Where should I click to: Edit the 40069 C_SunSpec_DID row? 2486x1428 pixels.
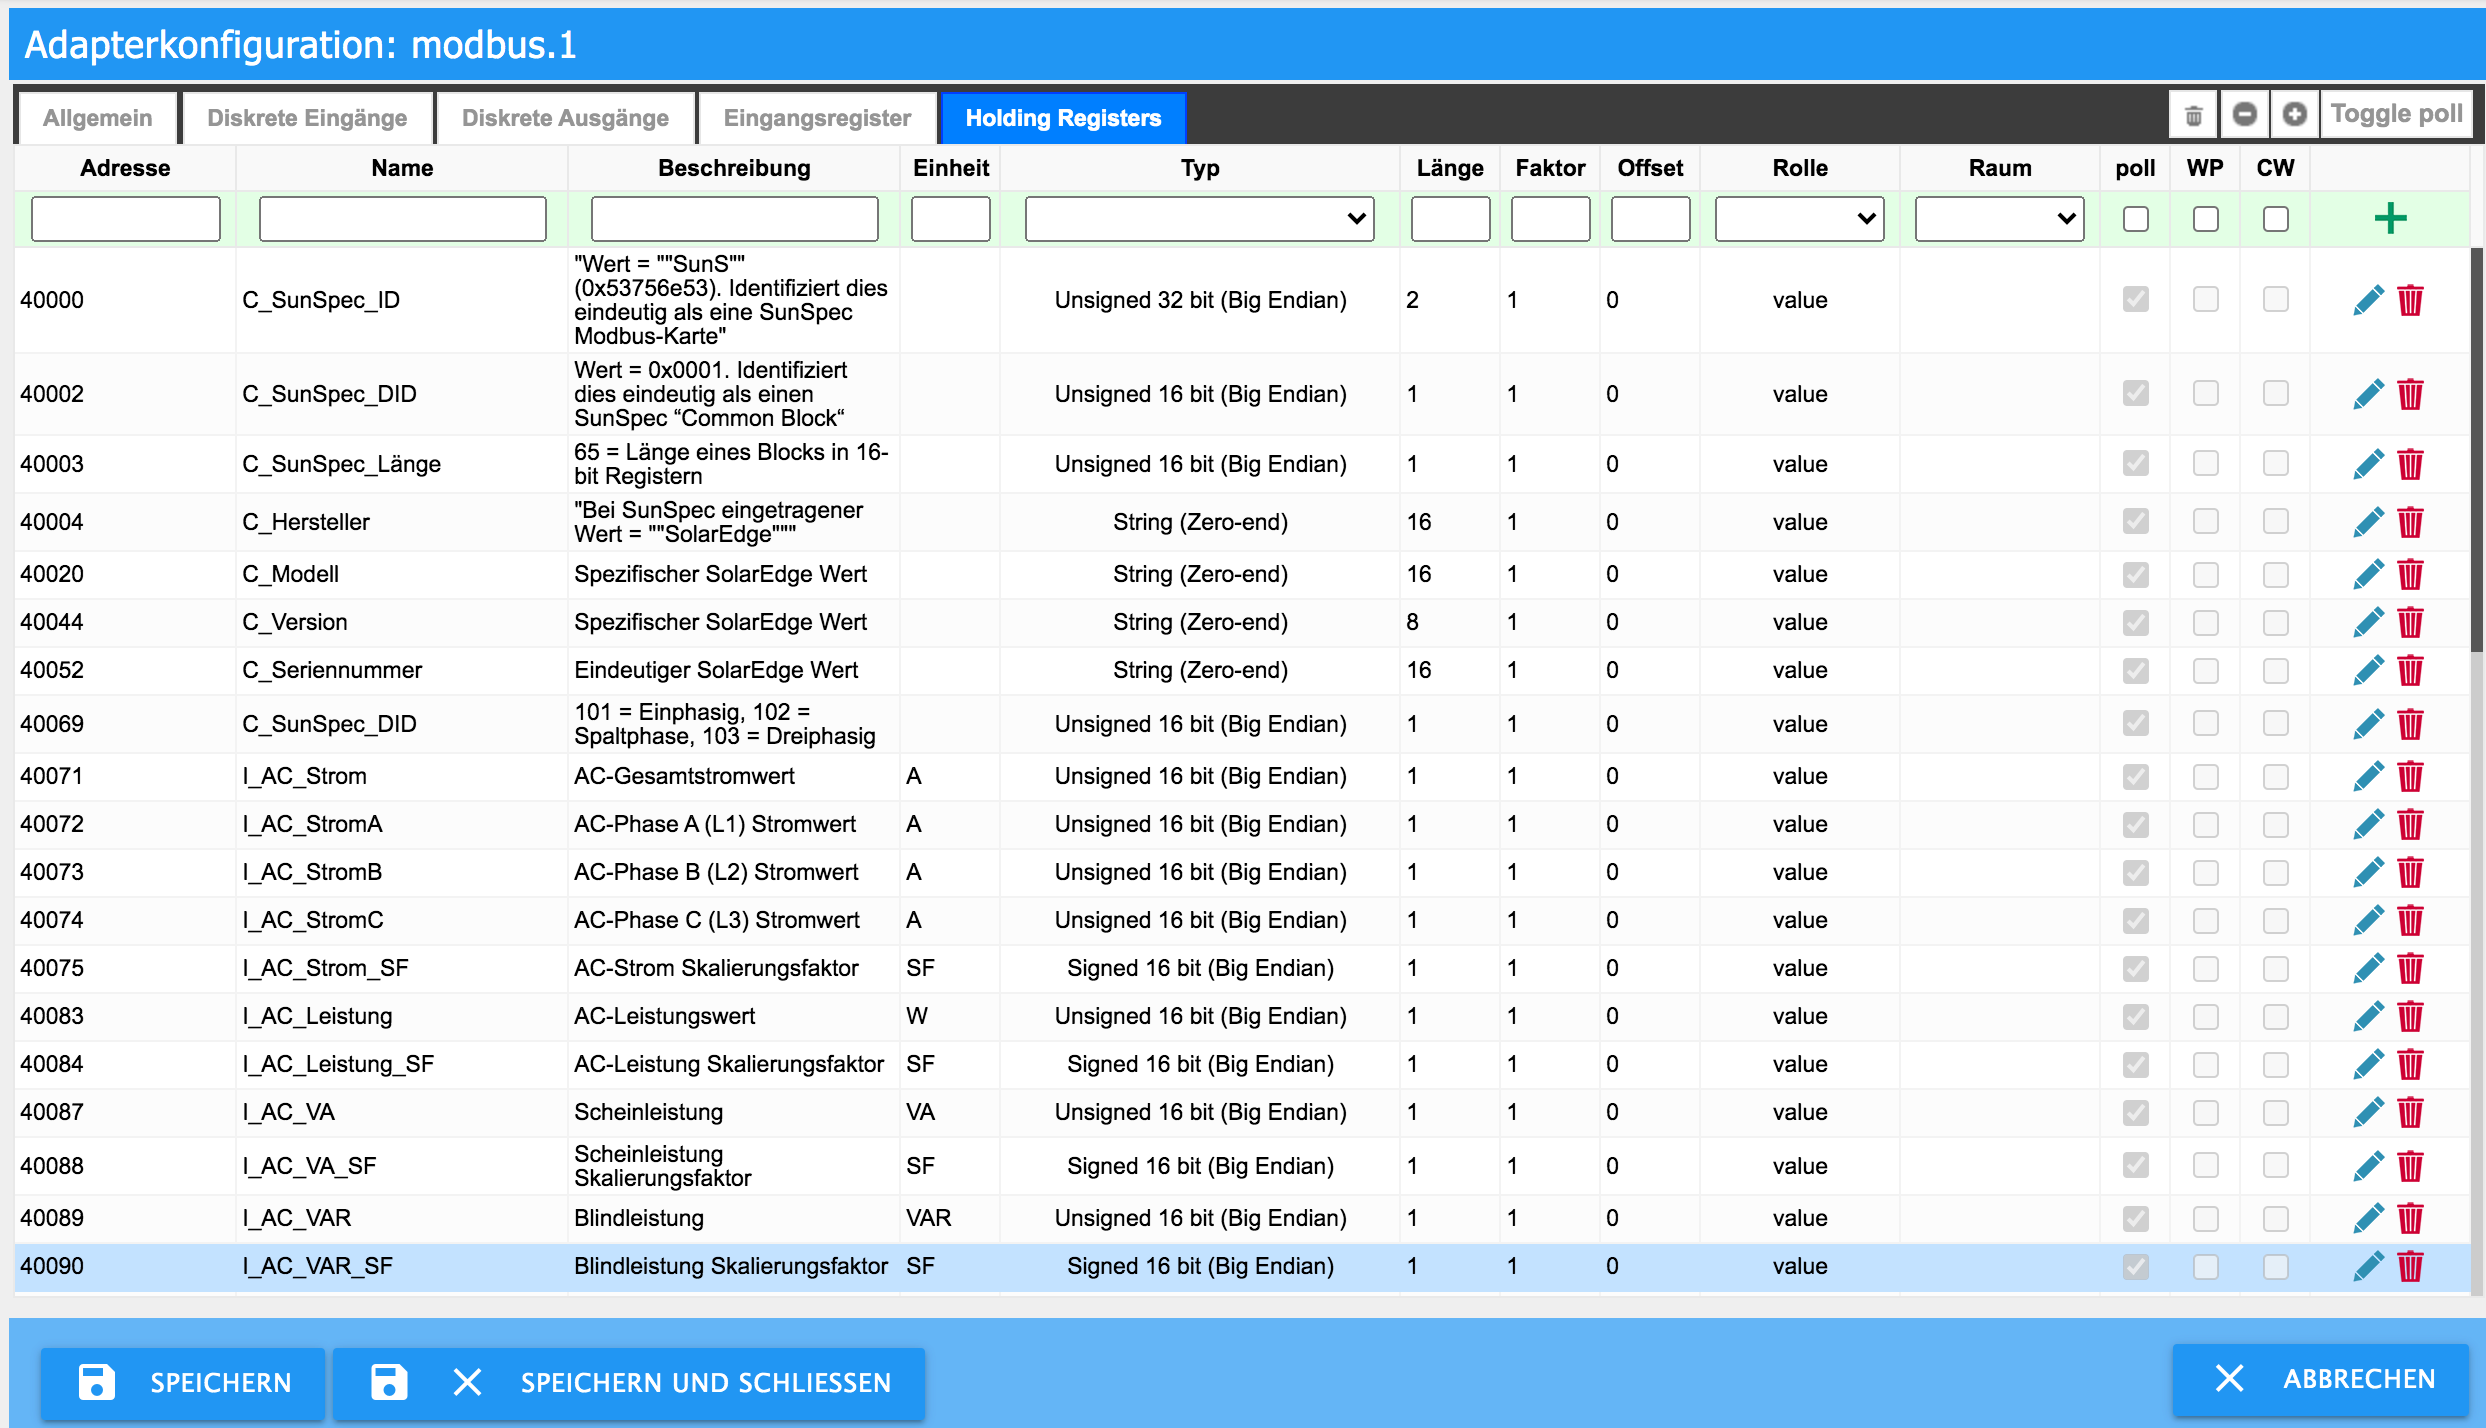point(2368,724)
